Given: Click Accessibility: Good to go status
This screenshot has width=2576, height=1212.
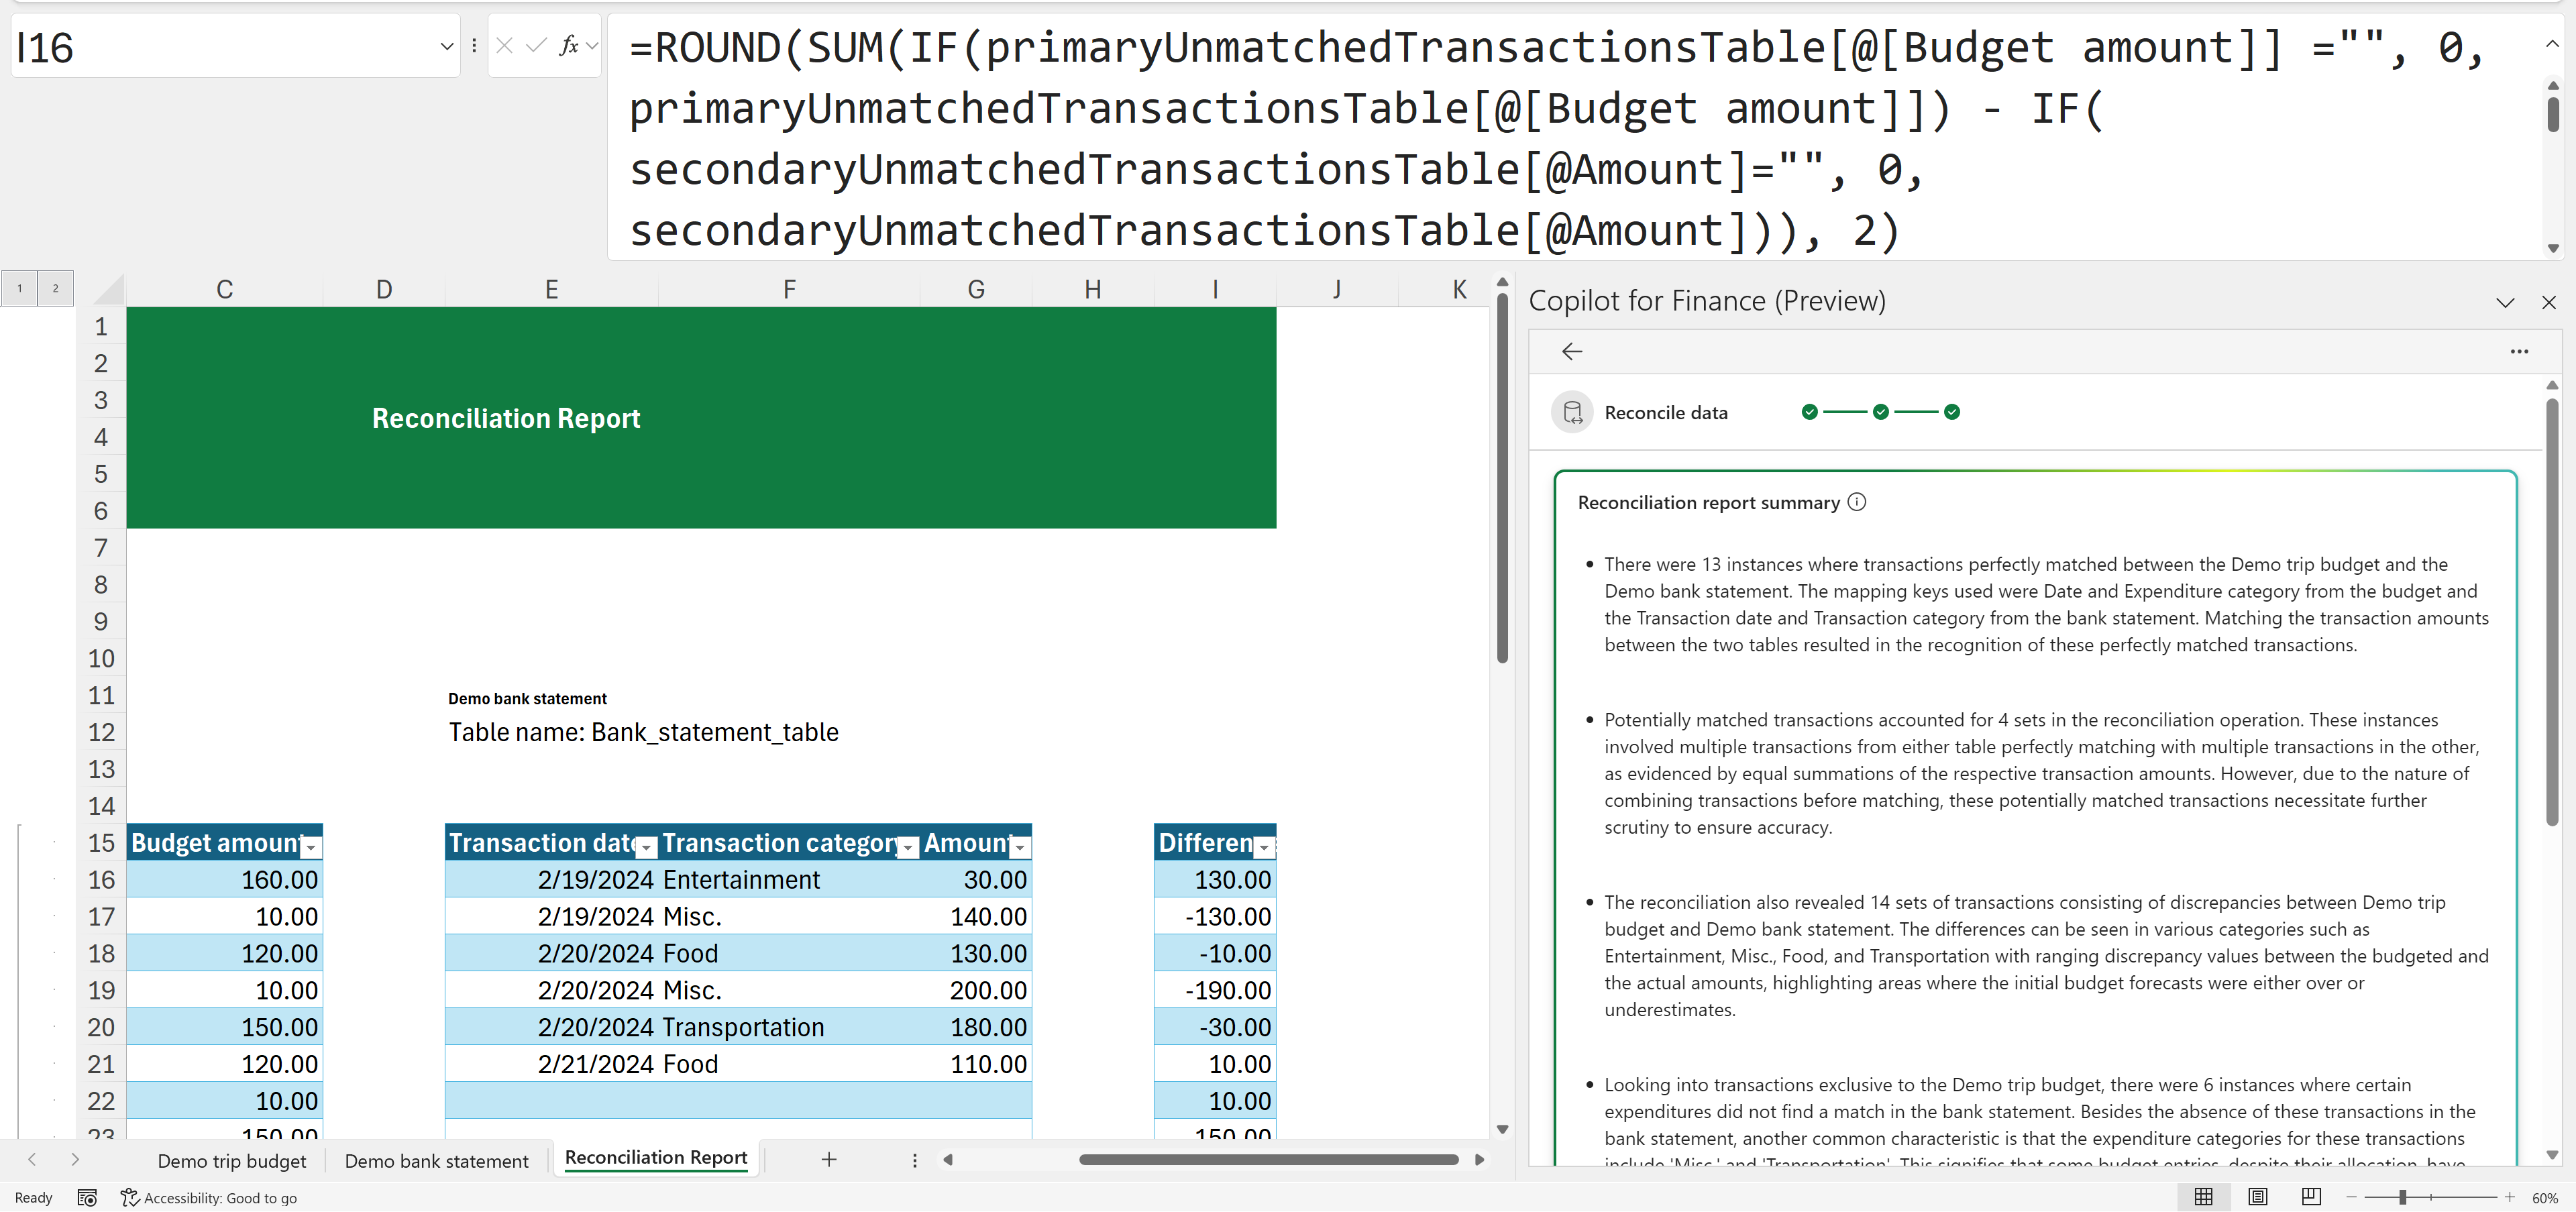Looking at the screenshot, I should pos(208,1198).
